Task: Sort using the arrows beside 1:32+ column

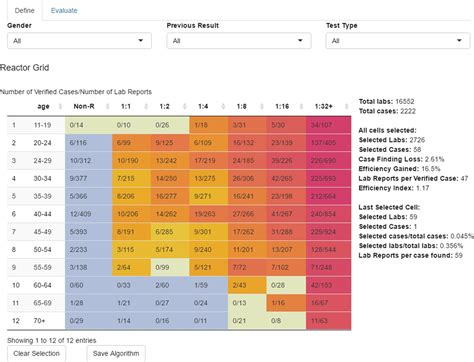Action: pyautogui.click(x=346, y=106)
